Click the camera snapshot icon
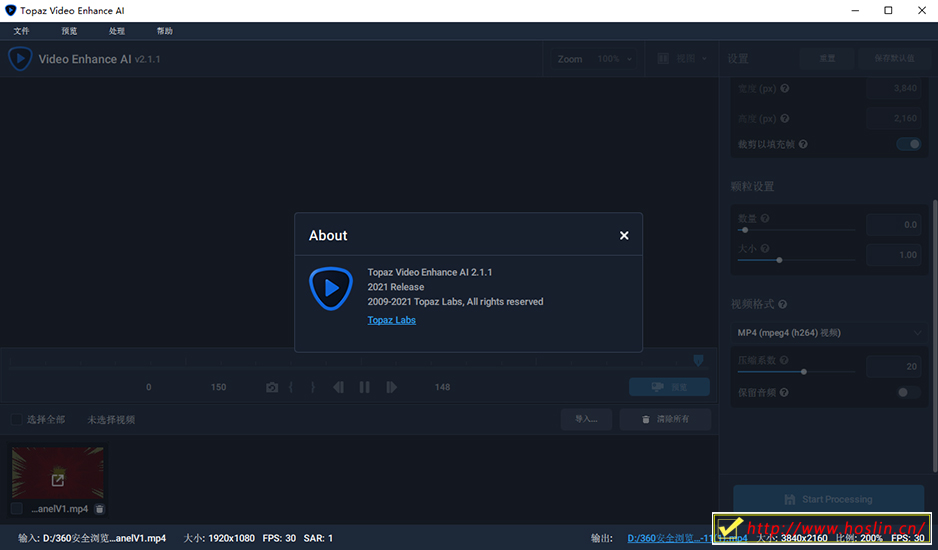This screenshot has width=938, height=550. 272,387
